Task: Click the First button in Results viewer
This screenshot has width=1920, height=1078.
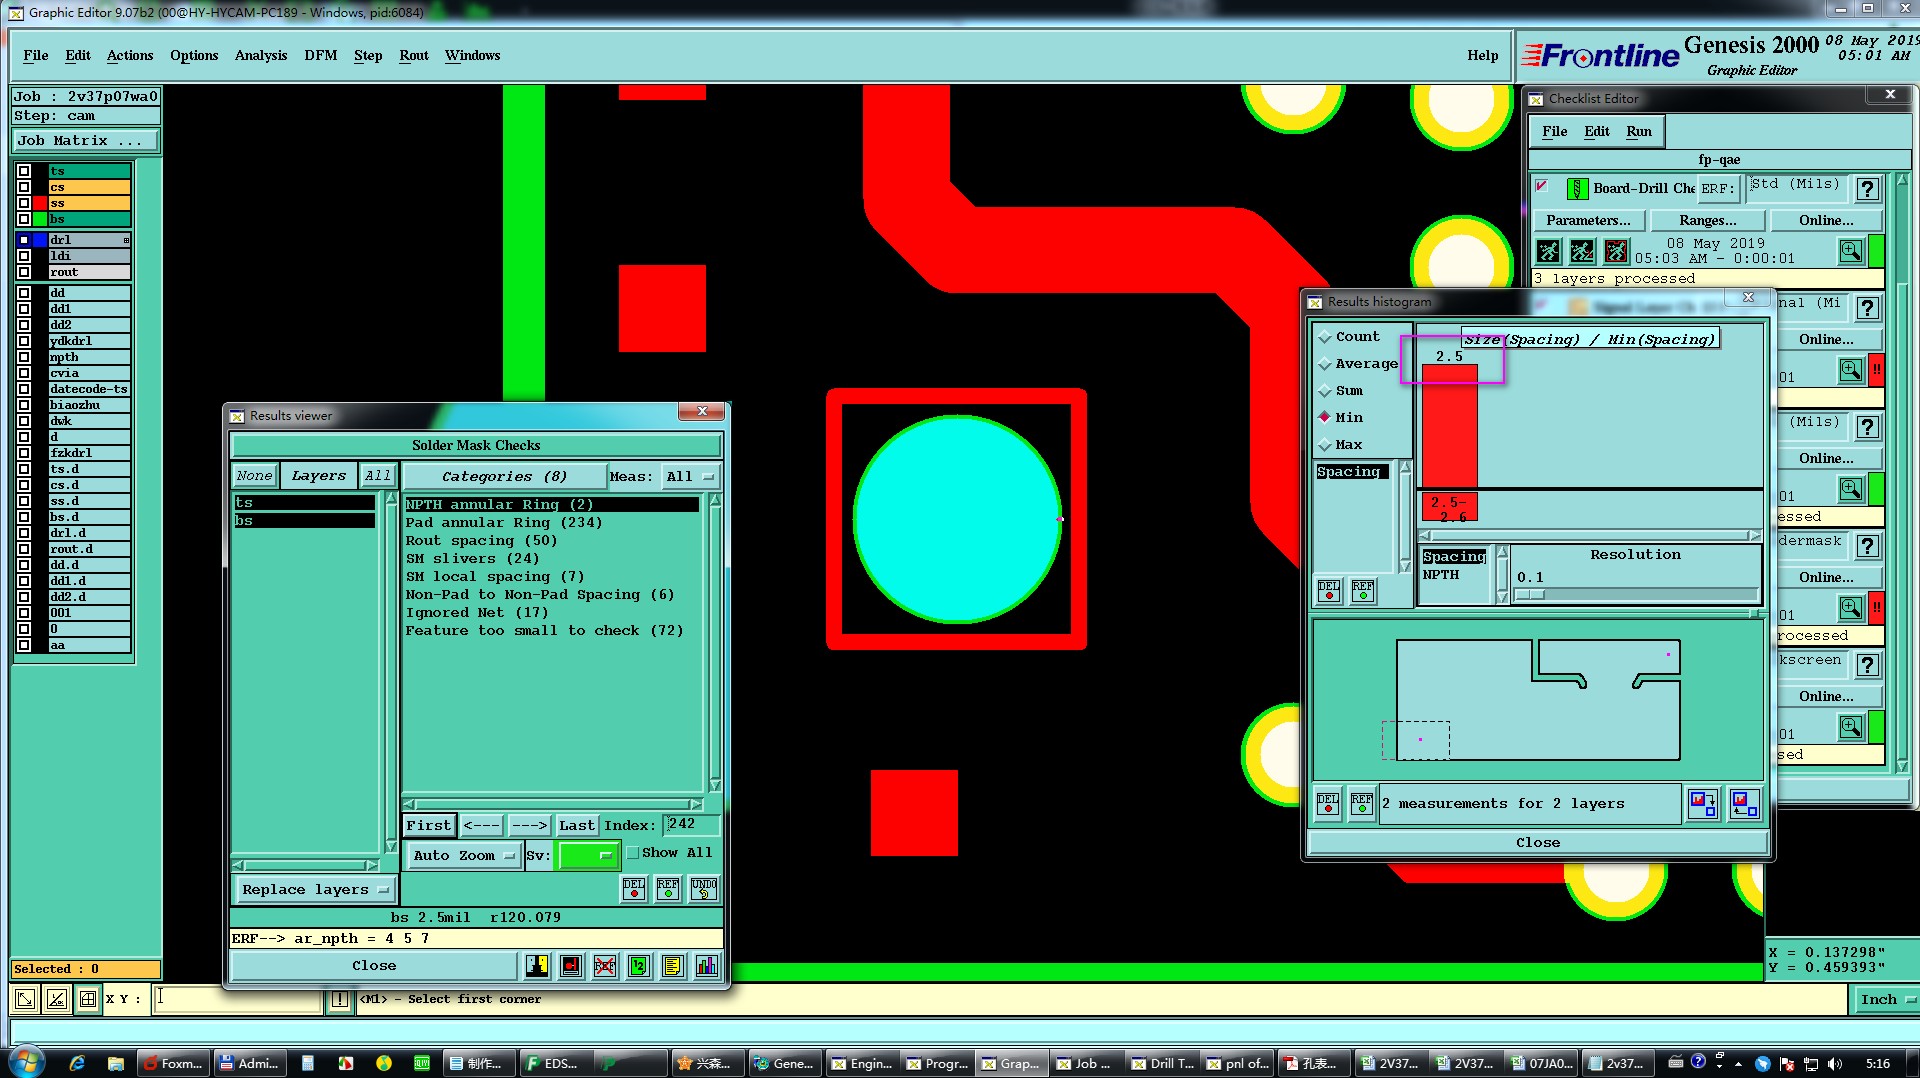Action: (x=428, y=825)
